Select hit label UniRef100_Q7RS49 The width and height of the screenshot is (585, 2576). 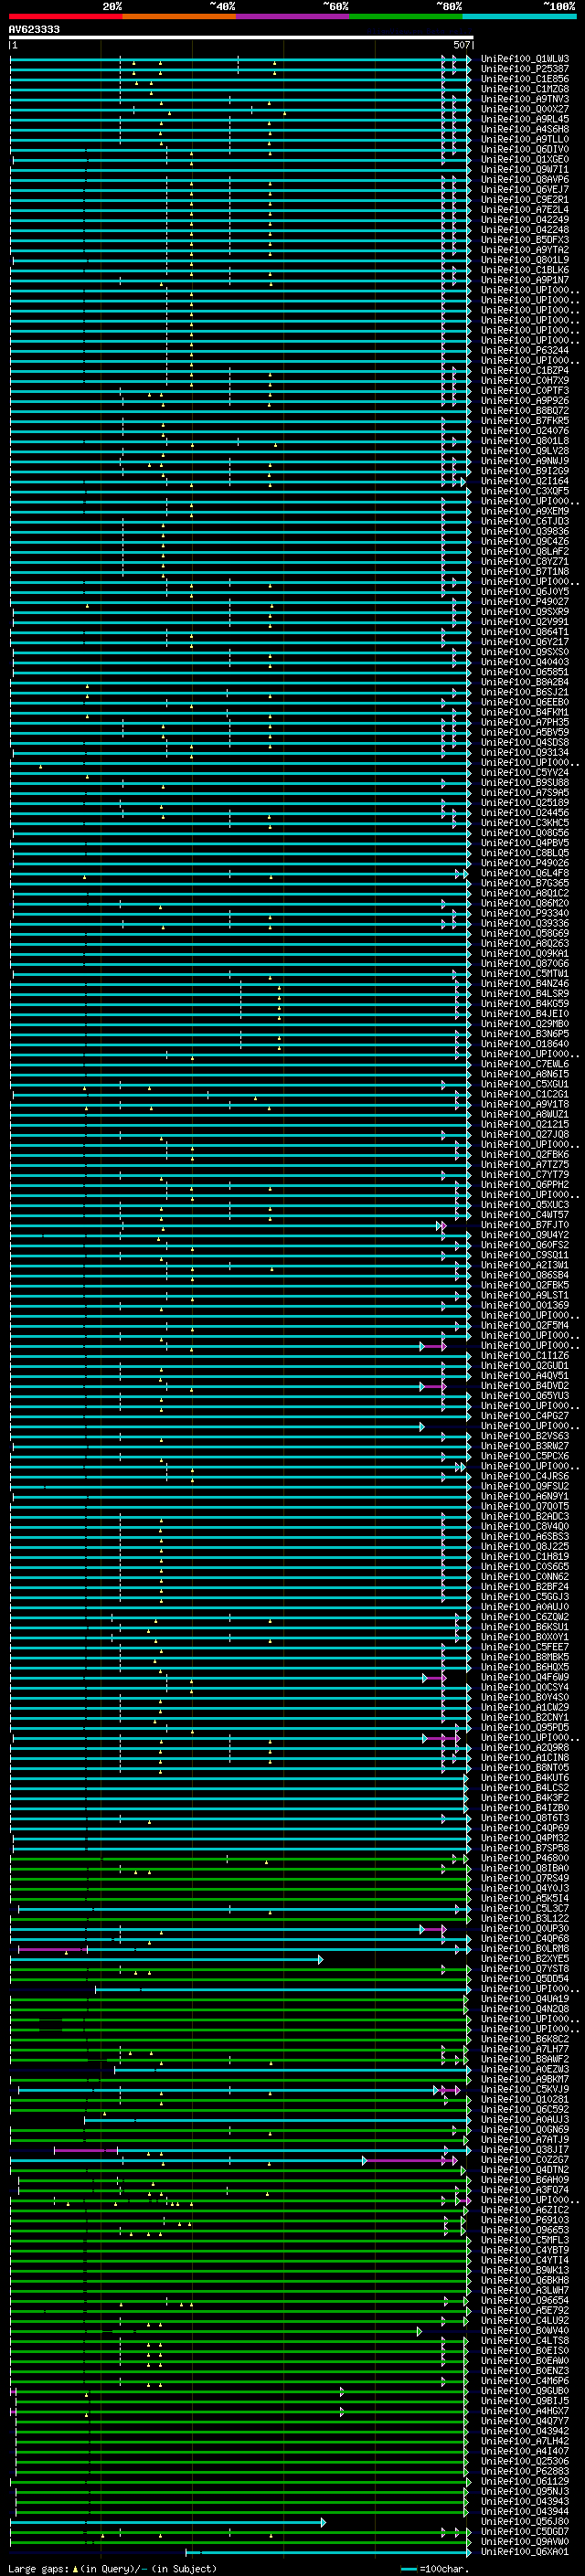click(525, 1878)
